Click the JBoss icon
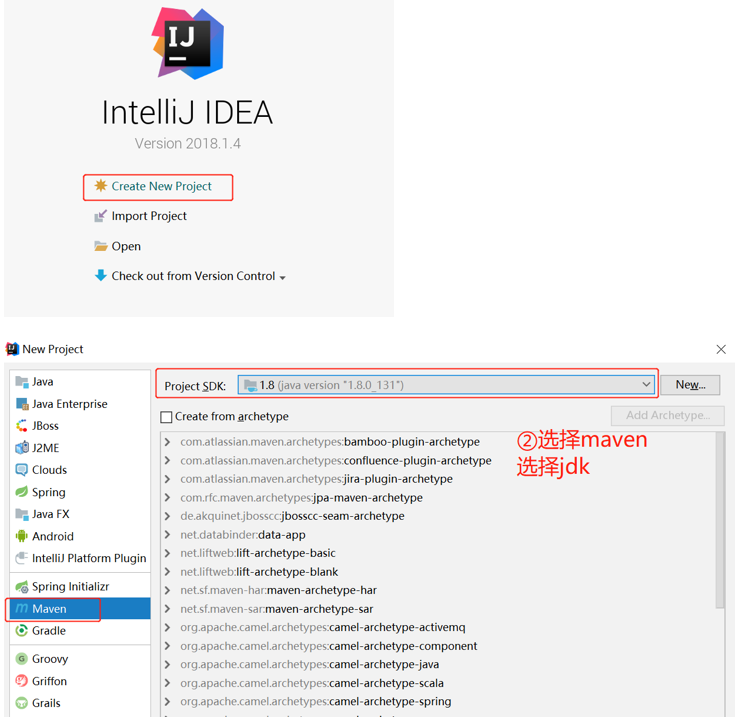This screenshot has width=735, height=719. [x=22, y=426]
